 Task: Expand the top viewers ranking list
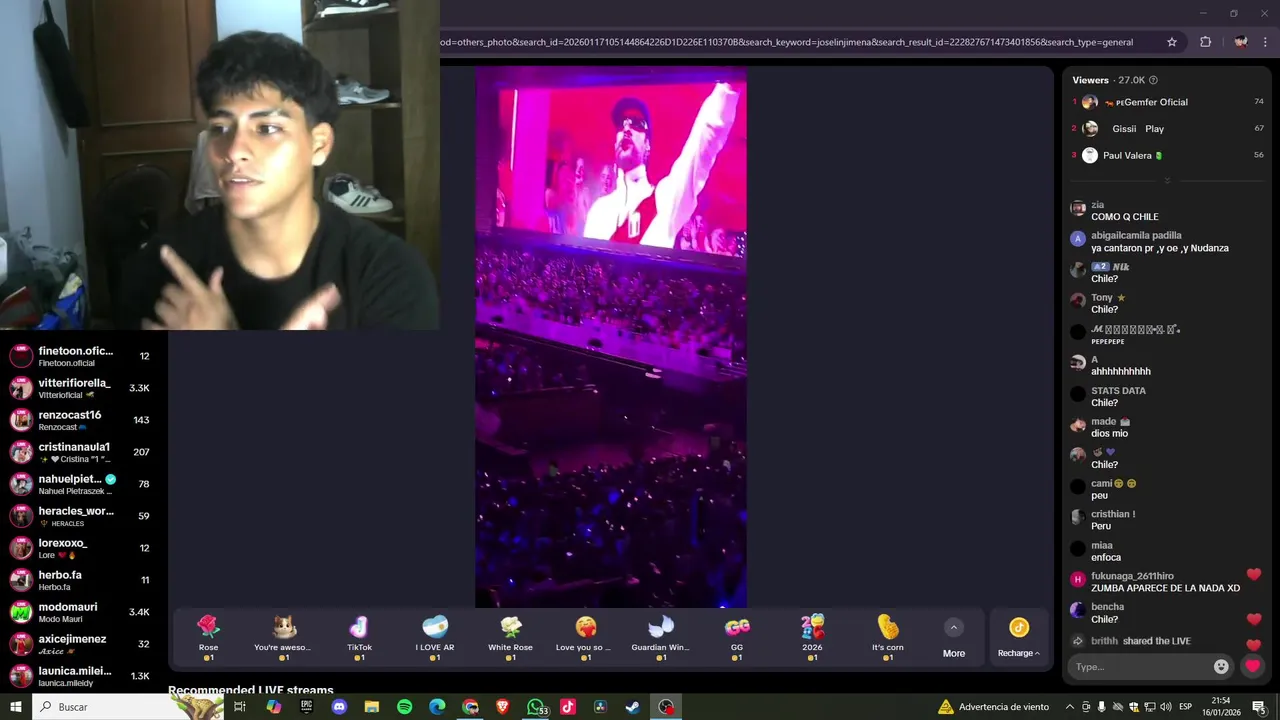click(1167, 180)
